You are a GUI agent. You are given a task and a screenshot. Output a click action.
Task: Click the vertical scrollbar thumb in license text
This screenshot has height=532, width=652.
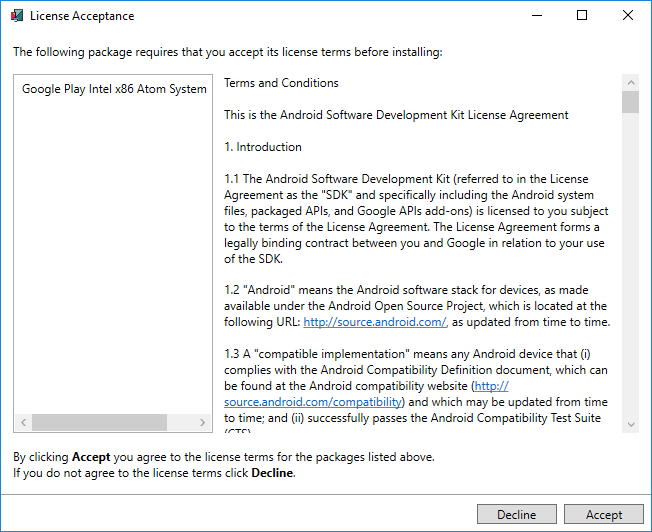coord(631,102)
